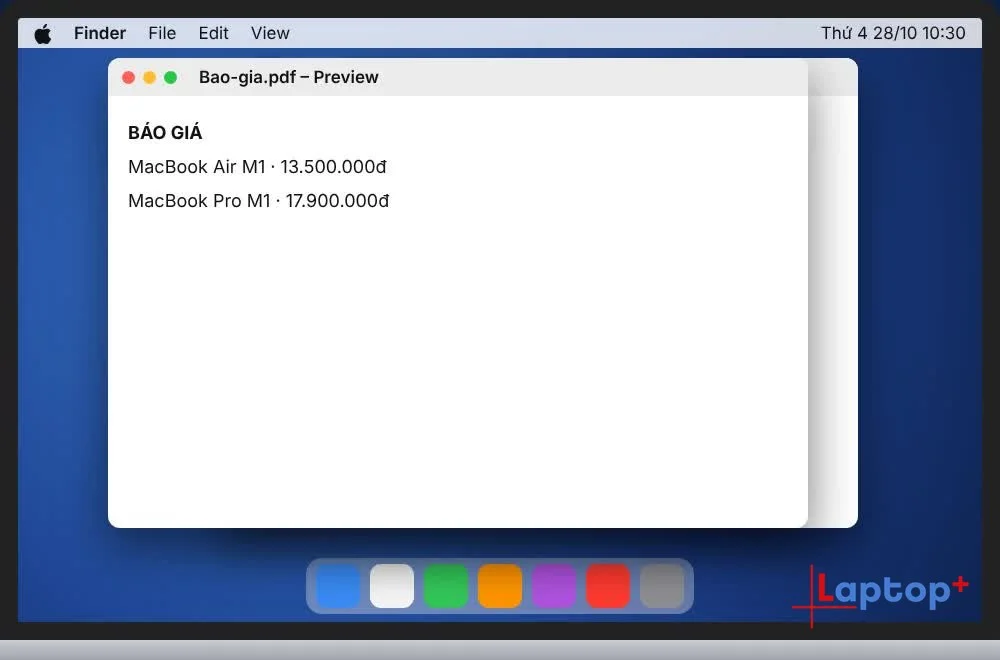The height and width of the screenshot is (660, 1000).
Task: Open the white app in the Dock
Action: (392, 586)
